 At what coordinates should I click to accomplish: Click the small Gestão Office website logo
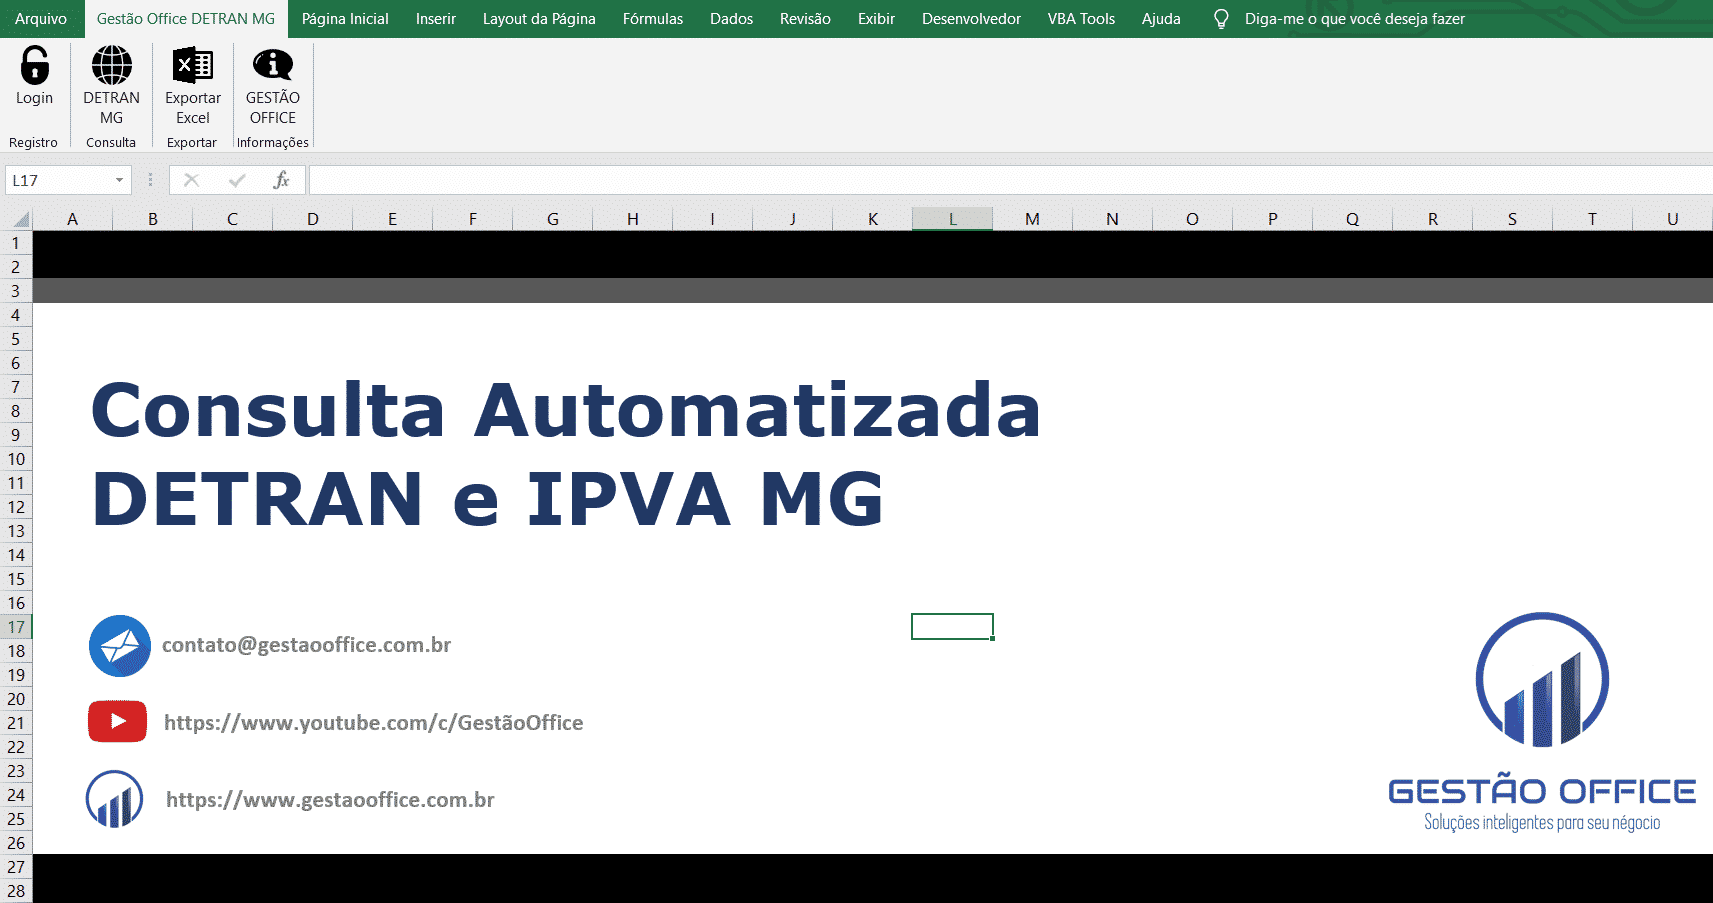click(x=115, y=799)
